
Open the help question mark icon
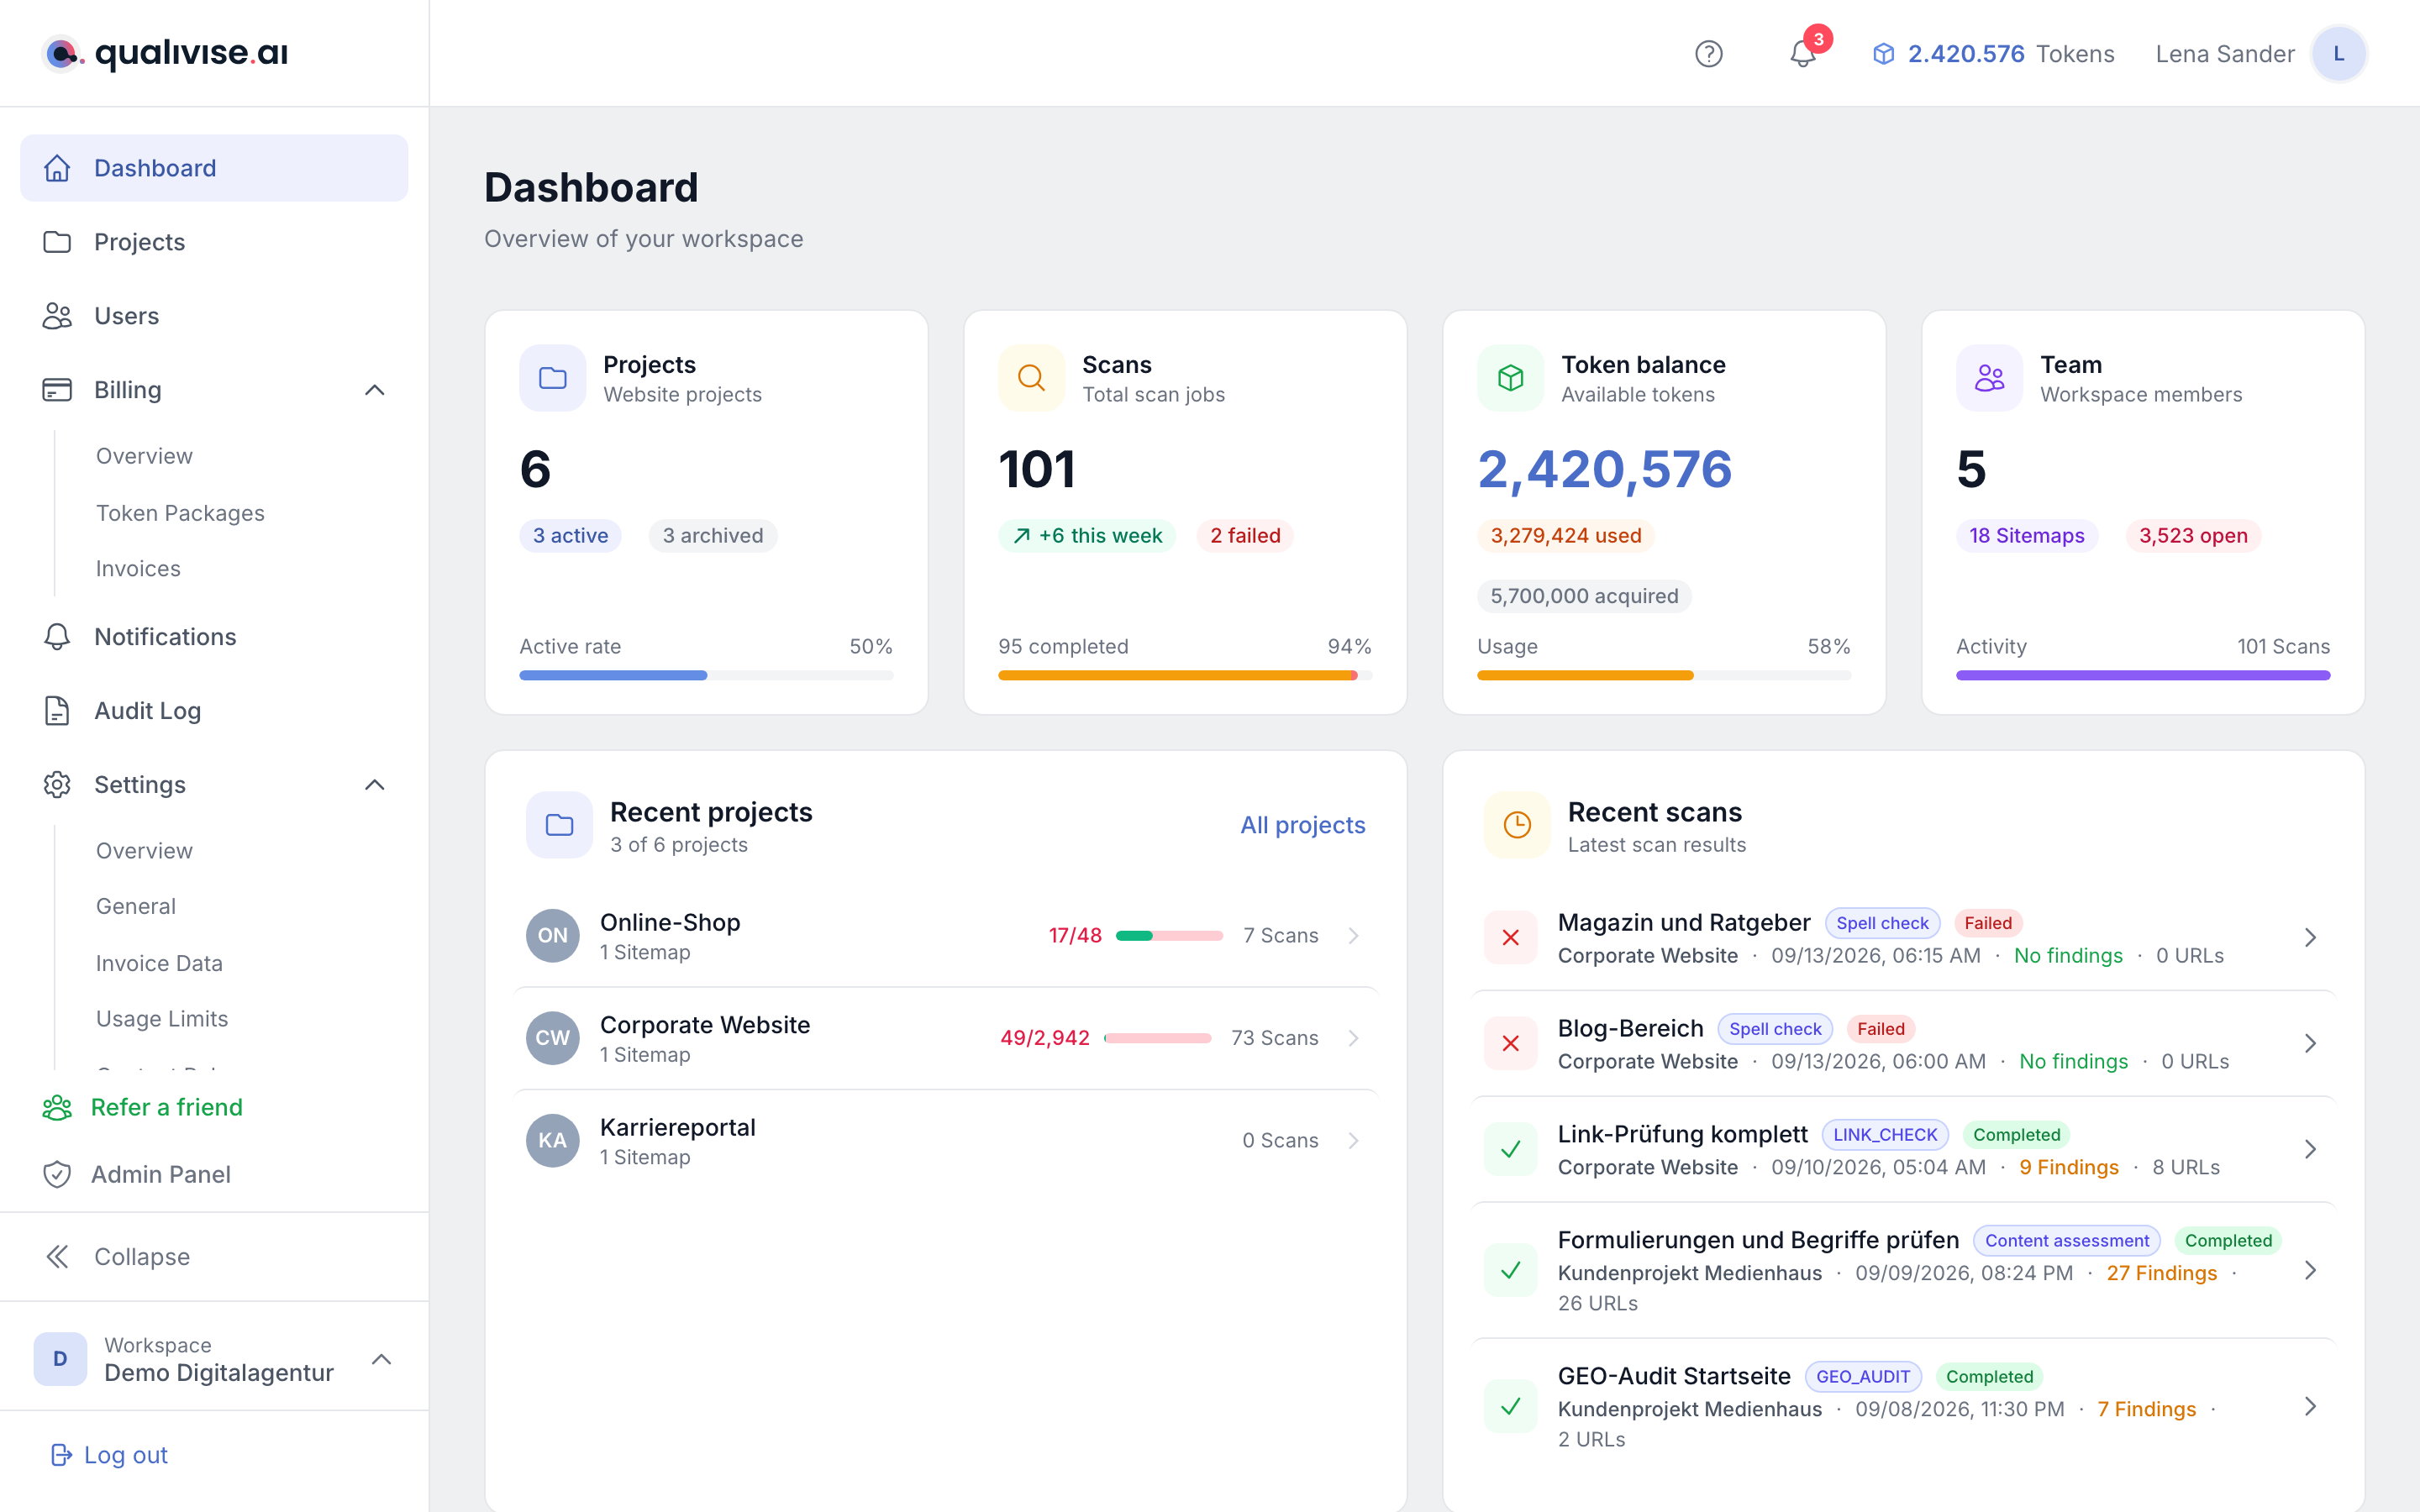1708,54
